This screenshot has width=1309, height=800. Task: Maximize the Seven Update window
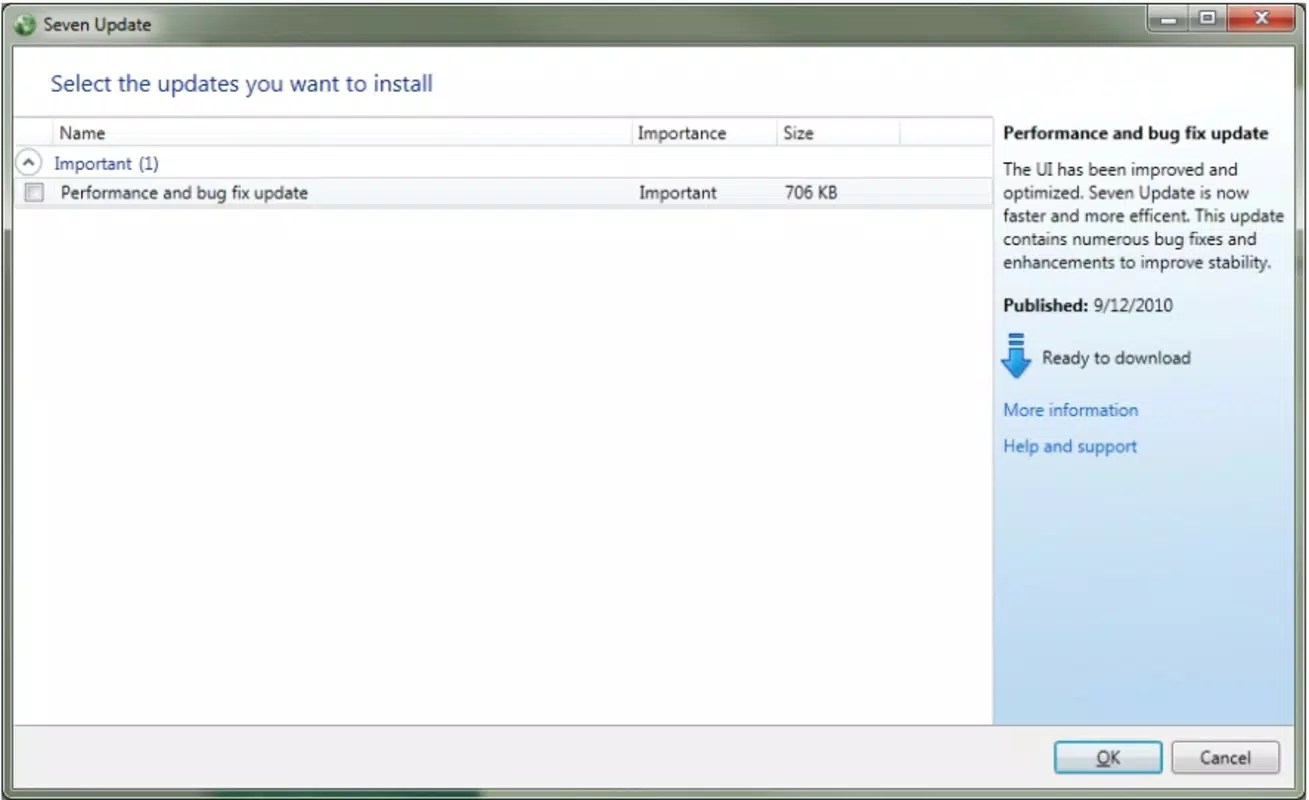point(1208,17)
